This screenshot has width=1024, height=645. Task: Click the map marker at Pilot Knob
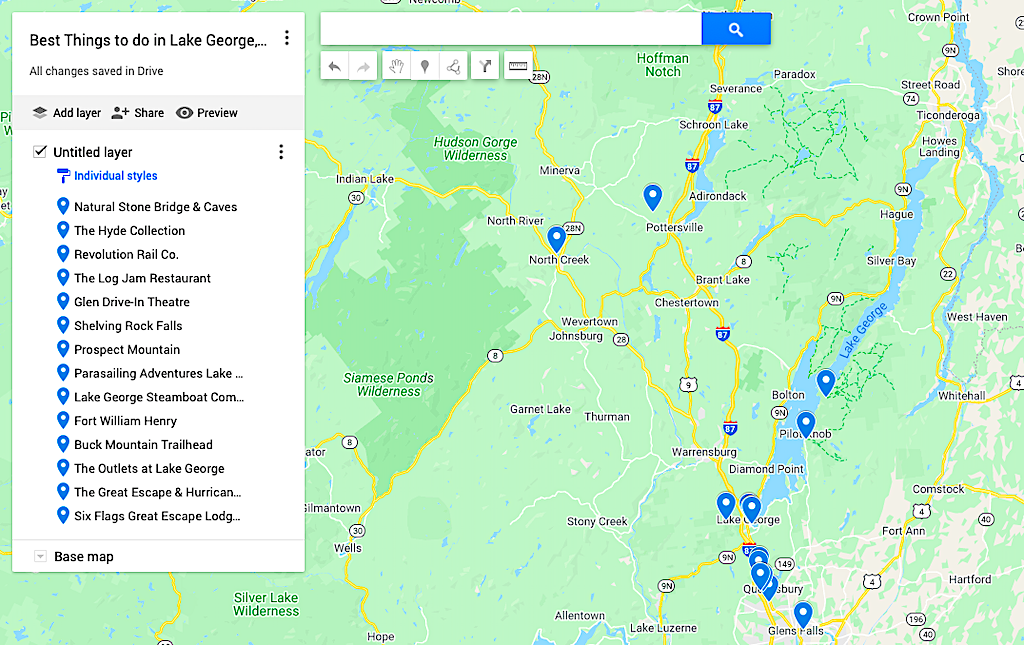click(806, 424)
